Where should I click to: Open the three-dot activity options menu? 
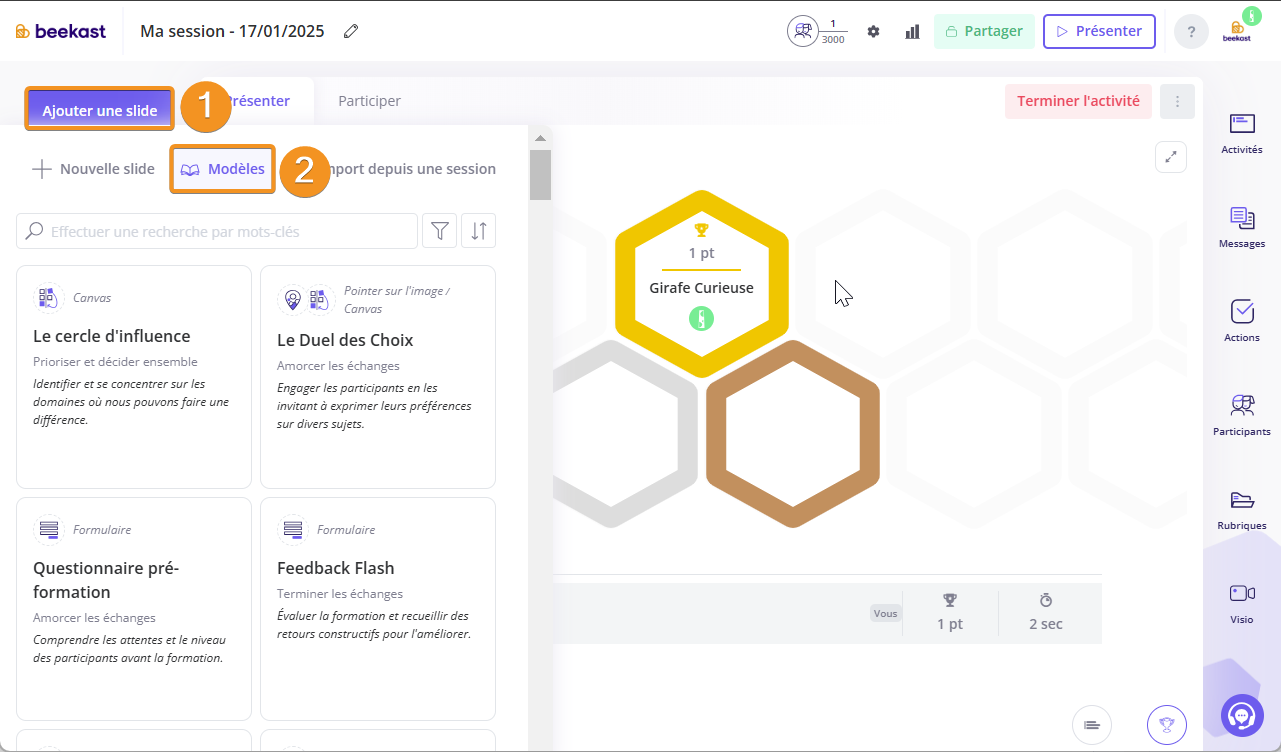(1177, 101)
